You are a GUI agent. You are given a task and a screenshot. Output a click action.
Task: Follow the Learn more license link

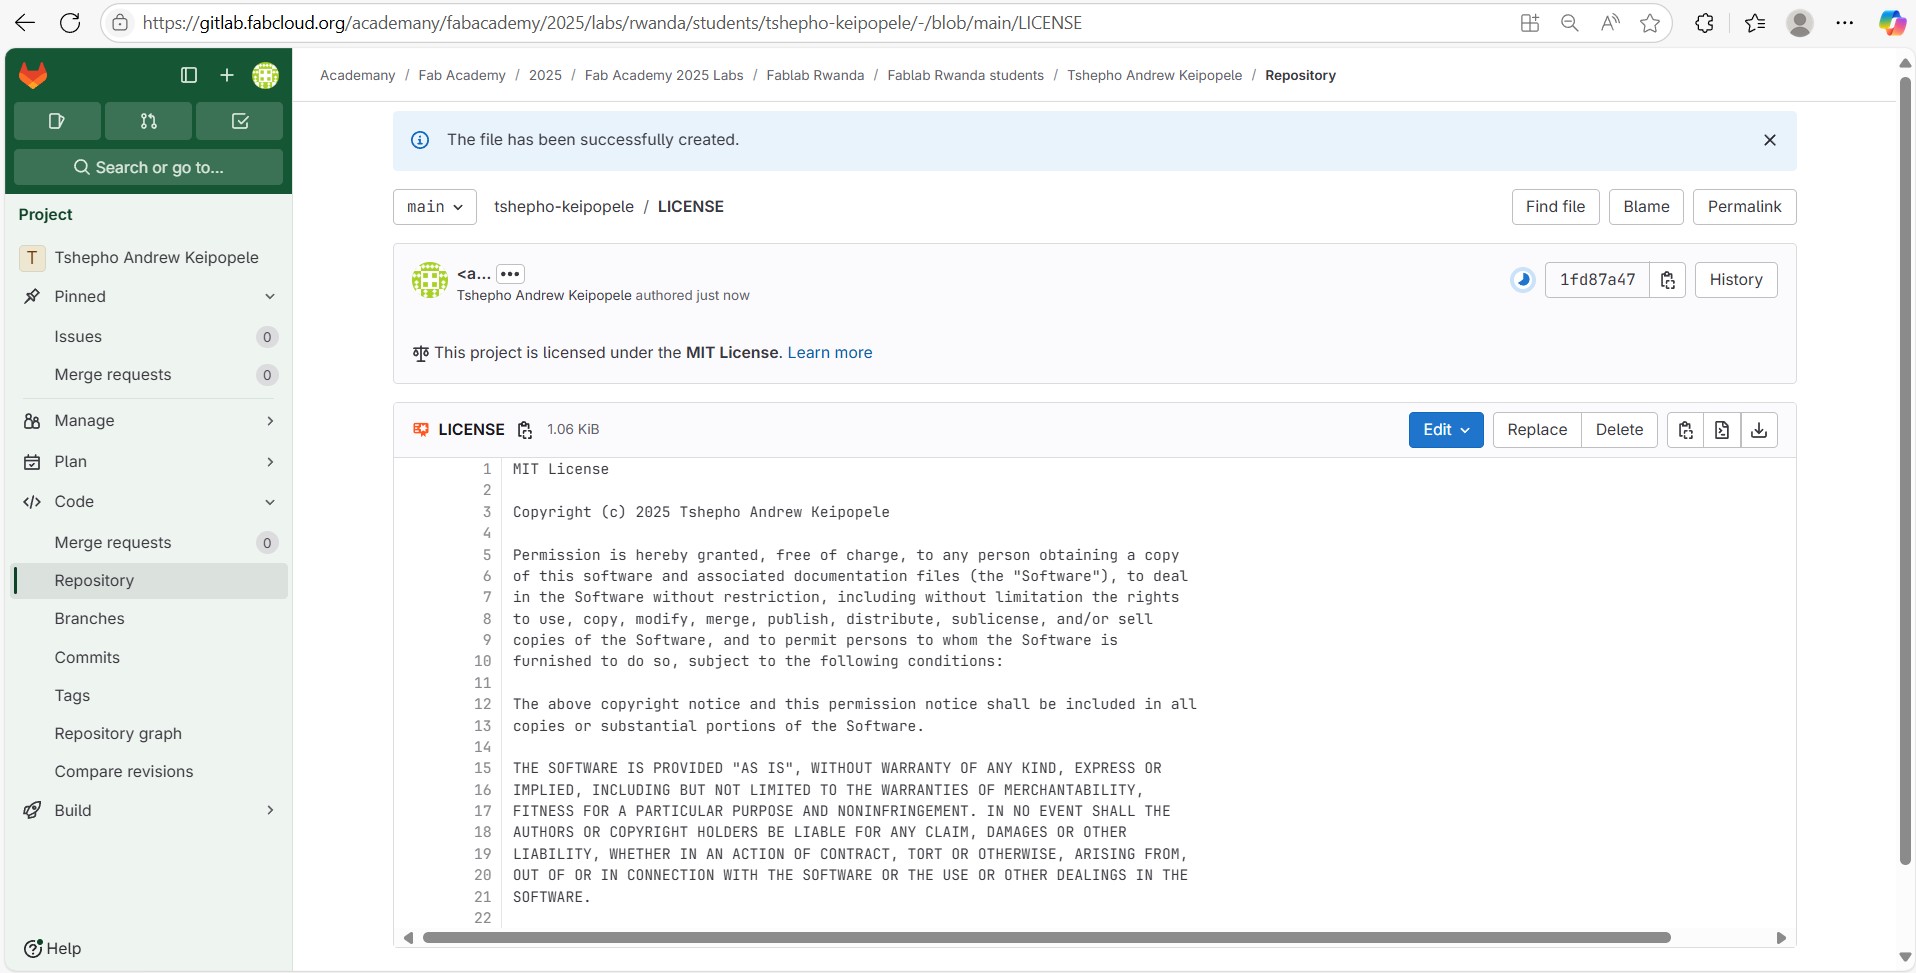[x=830, y=353]
